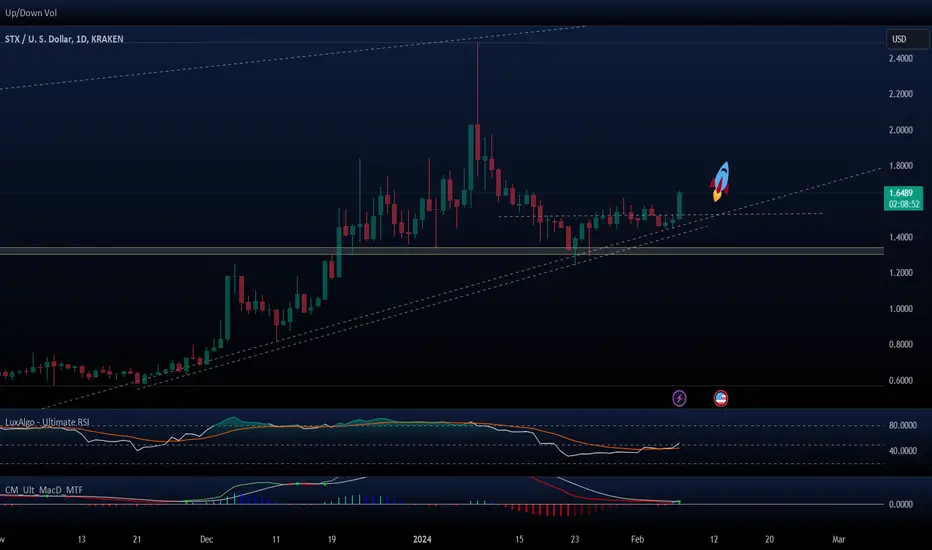The image size is (932, 550).
Task: Select the horizontal support zone near 1.35
Action: coord(442,251)
